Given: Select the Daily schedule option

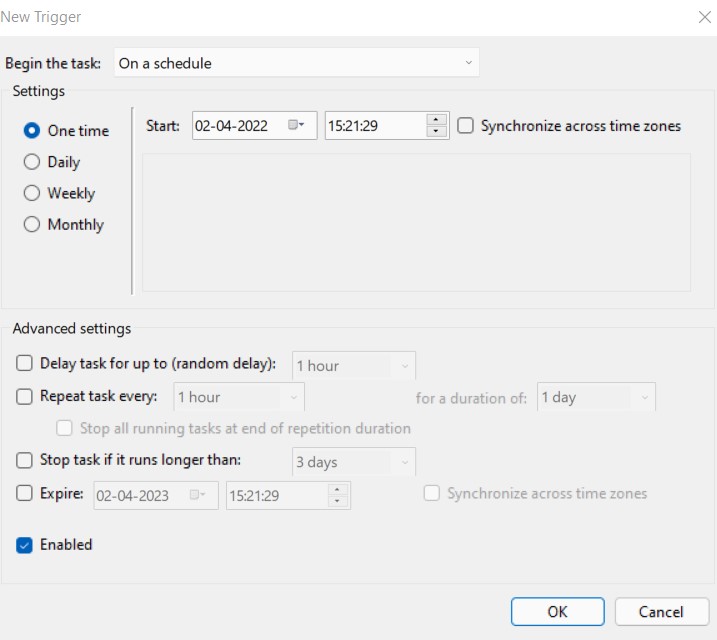Looking at the screenshot, I should 32,162.
